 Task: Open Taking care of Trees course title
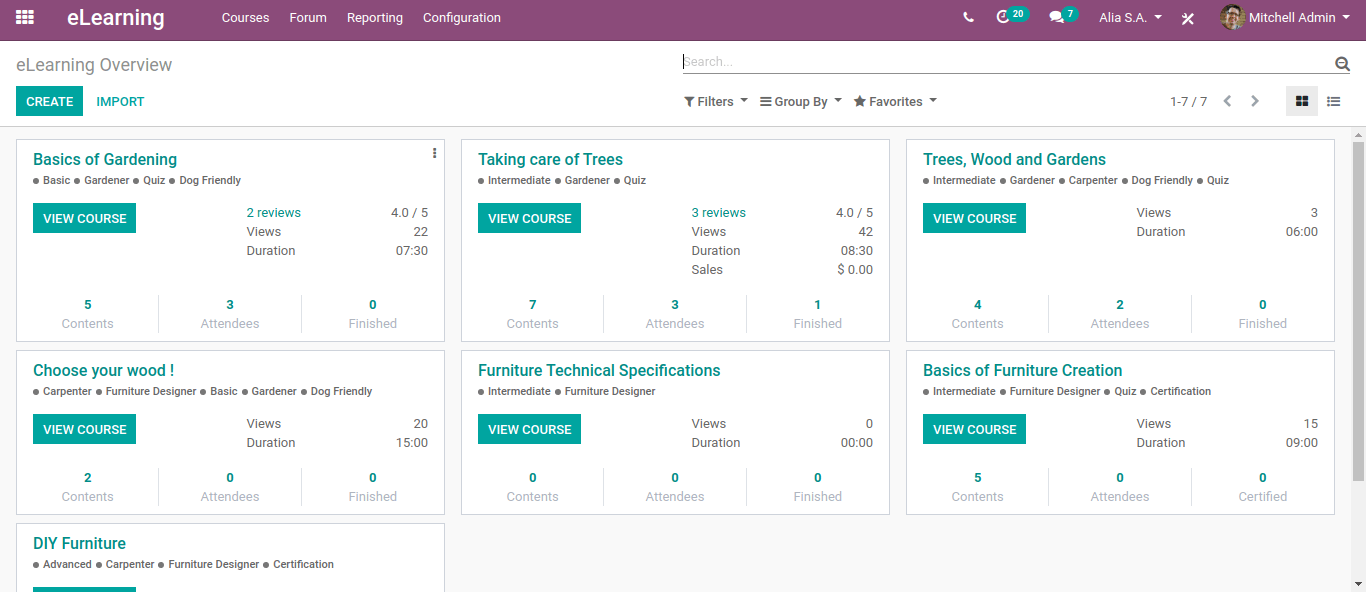tap(550, 159)
